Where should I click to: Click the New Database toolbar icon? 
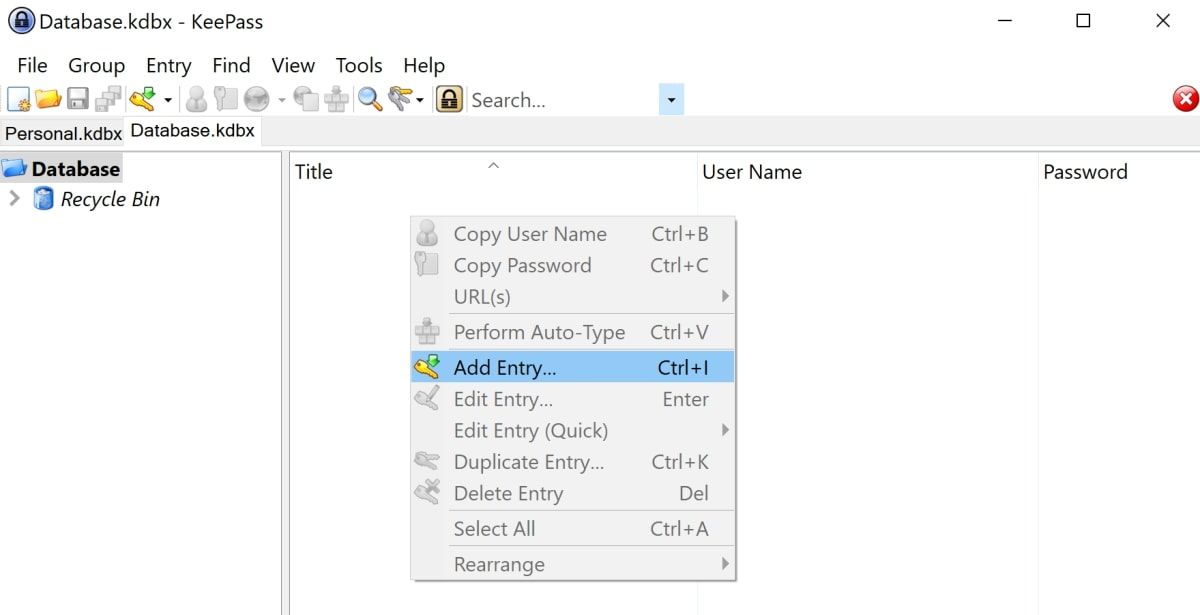[x=18, y=99]
